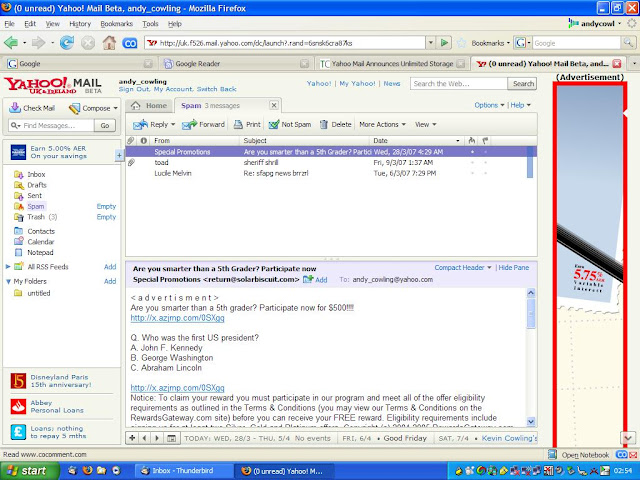Click the Firefox Back arrow button
This screenshot has width=640, height=480.
[11, 42]
